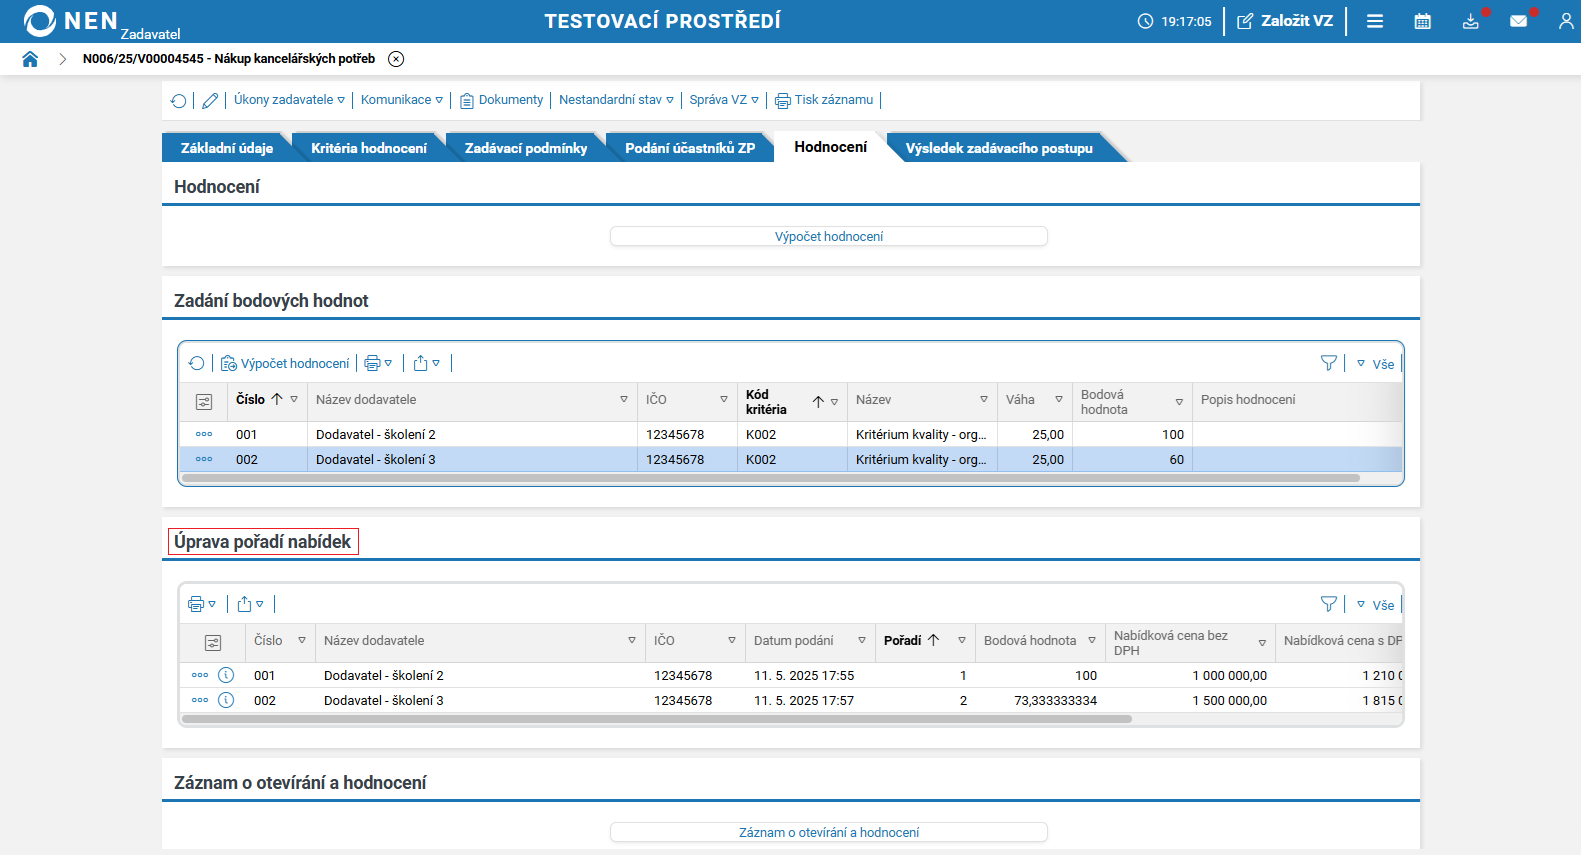Open the Správa VZ dropdown
The image size is (1581, 855).
[723, 100]
